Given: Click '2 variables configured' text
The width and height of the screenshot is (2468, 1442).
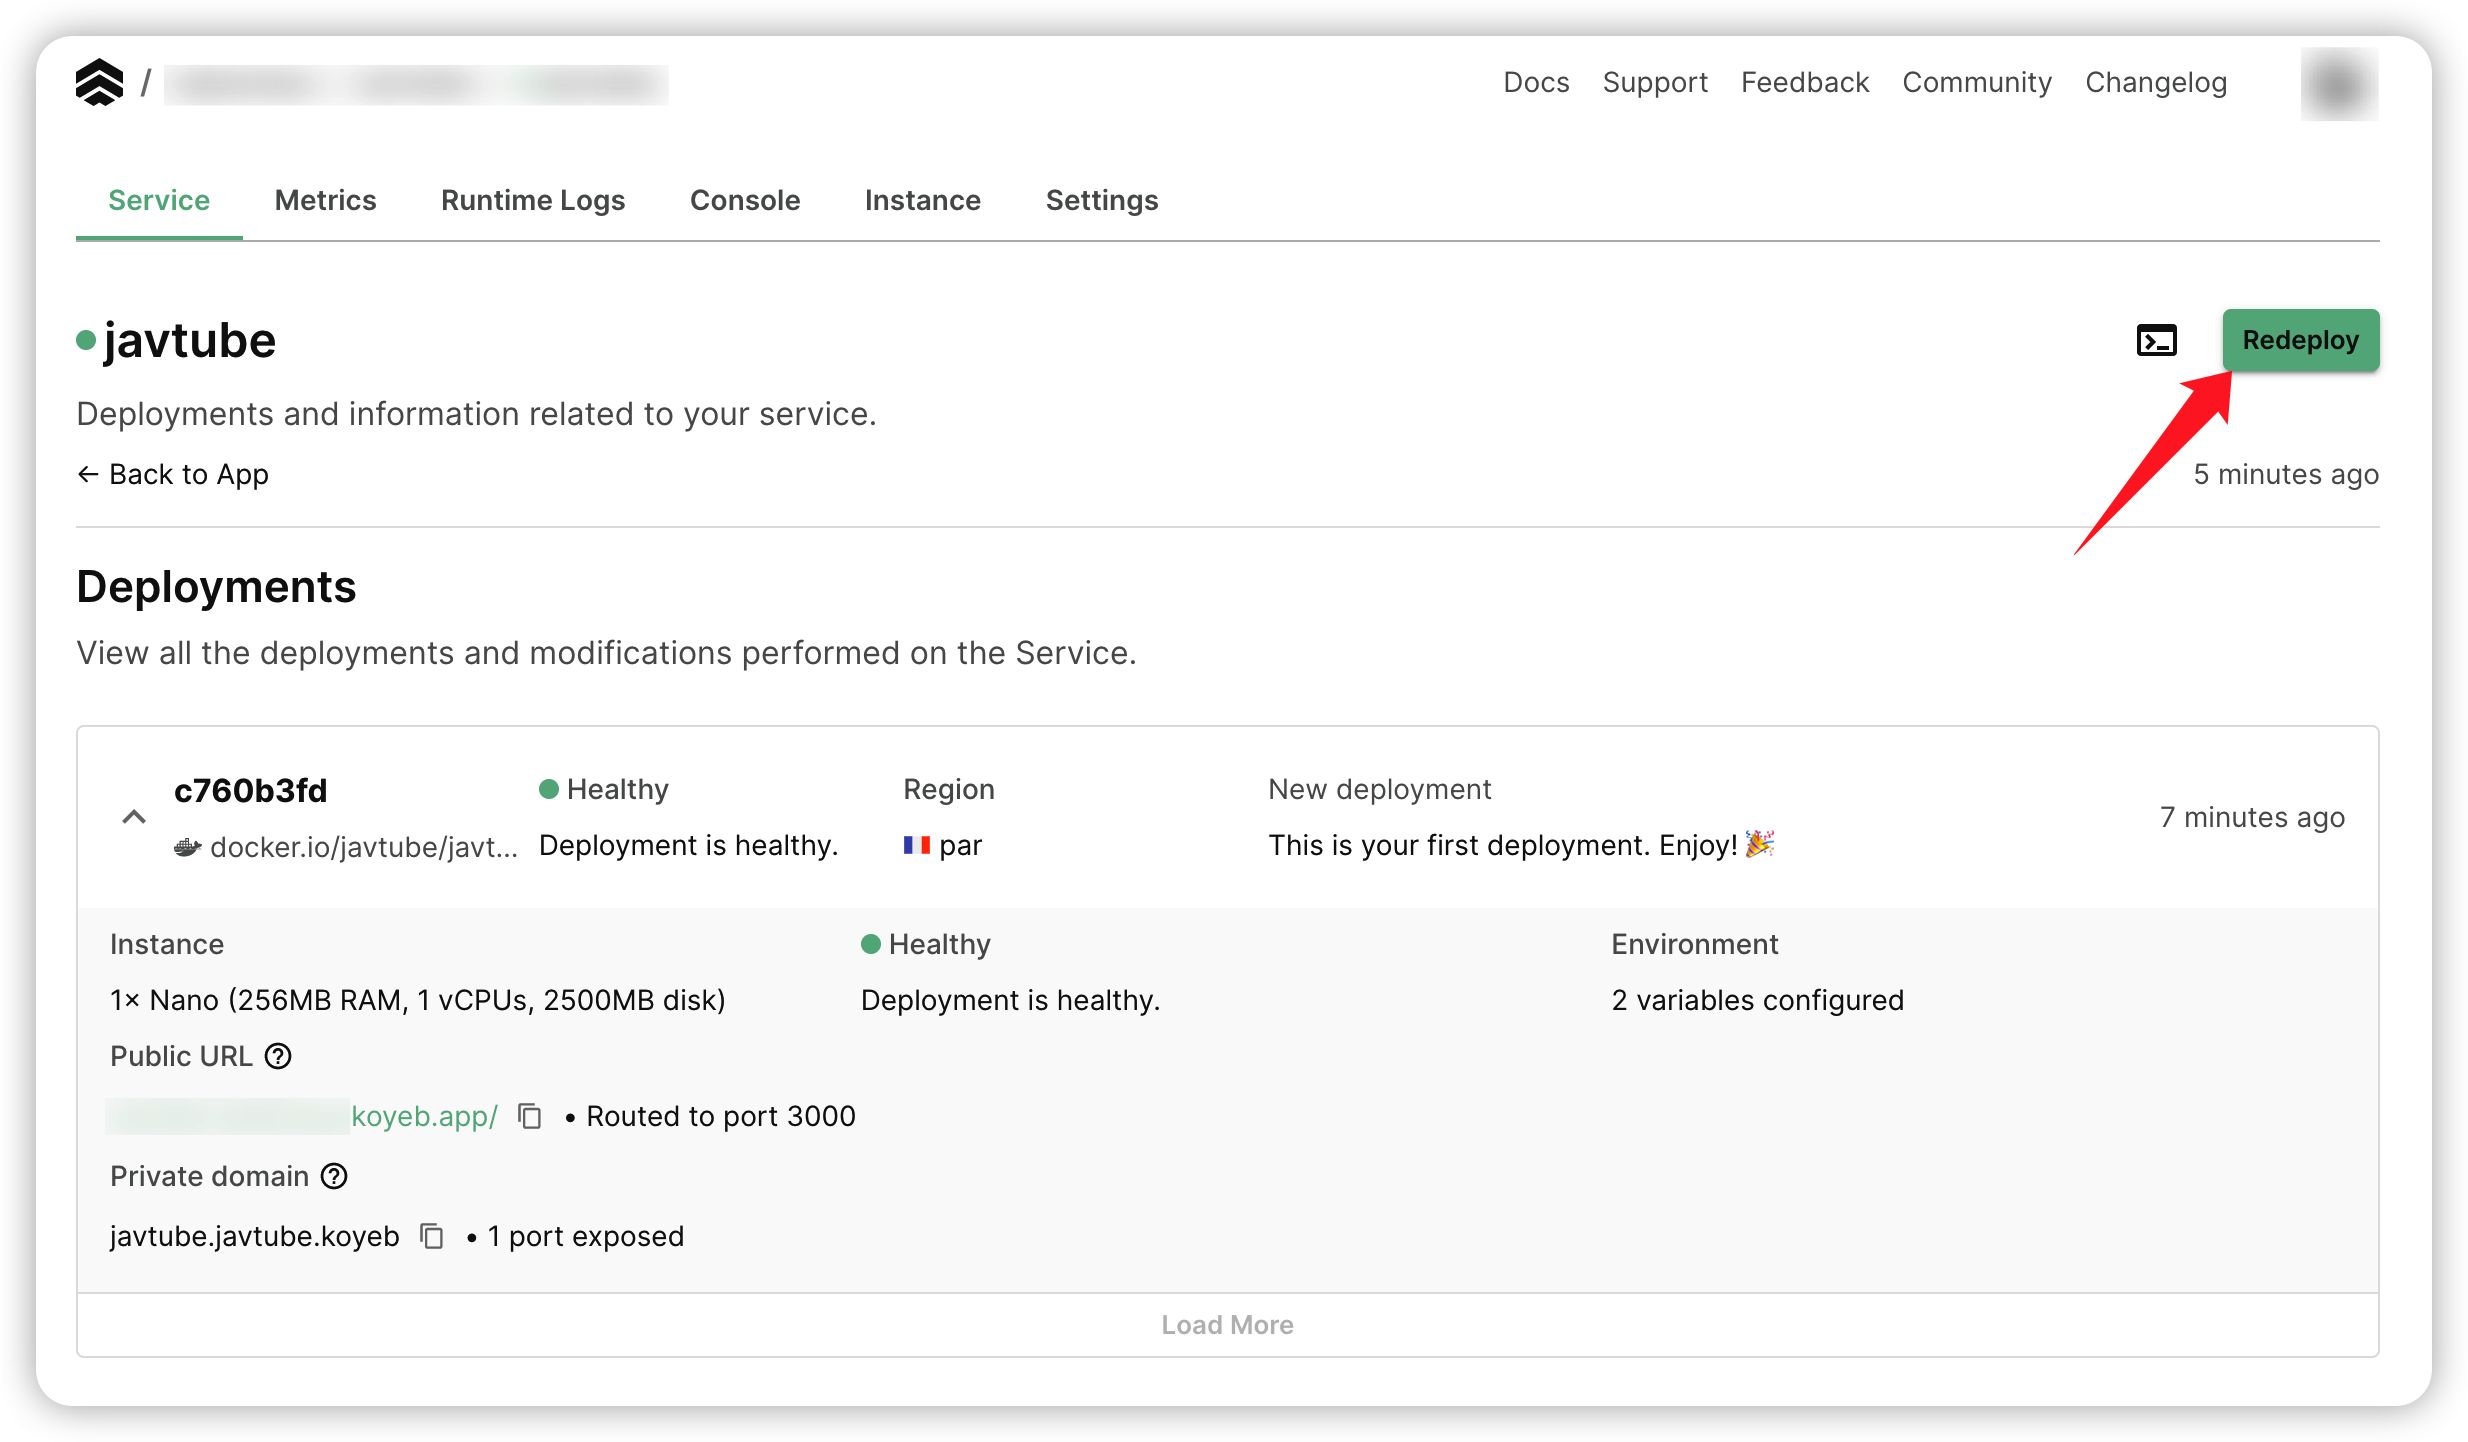Looking at the screenshot, I should pos(1758,1000).
